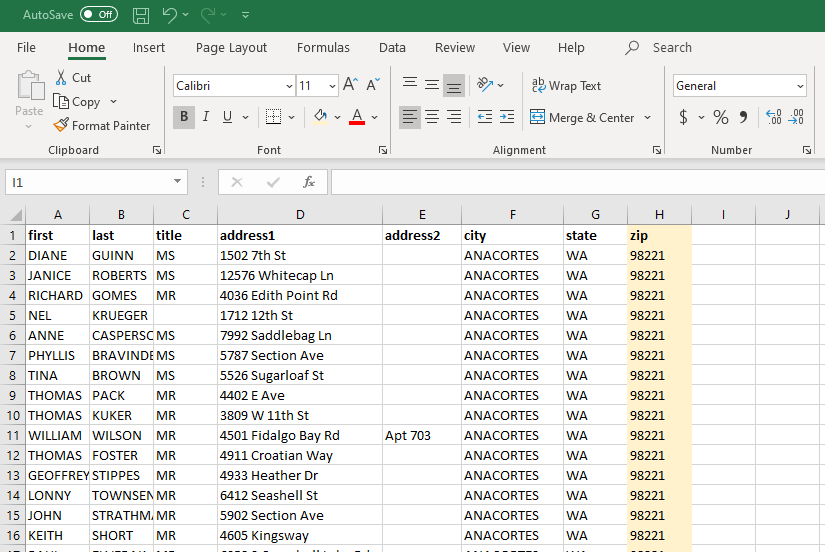Viewport: 825px width, 552px height.
Task: Open Number format dialog launcher
Action: pyautogui.click(x=807, y=150)
